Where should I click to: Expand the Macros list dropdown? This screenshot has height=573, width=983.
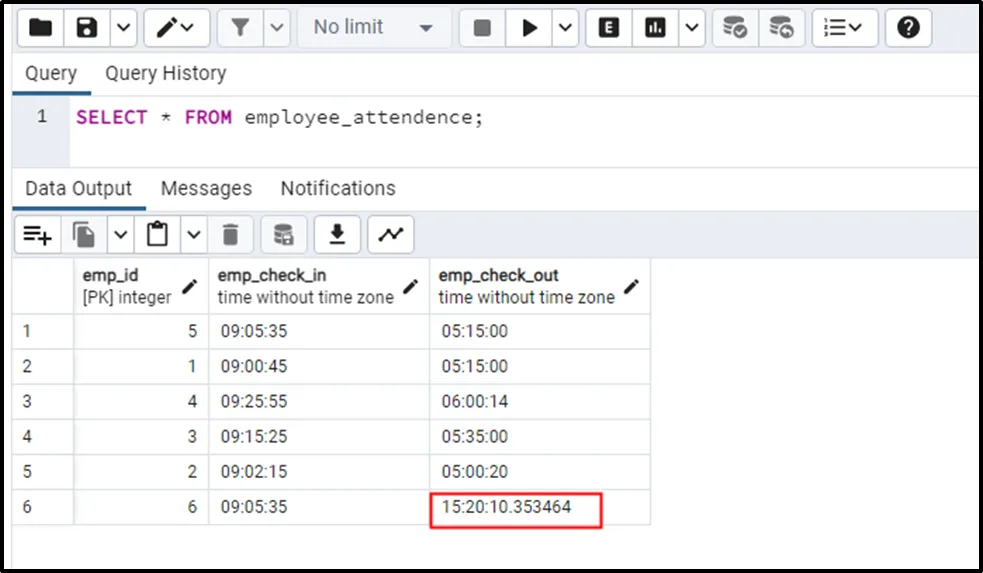(845, 27)
